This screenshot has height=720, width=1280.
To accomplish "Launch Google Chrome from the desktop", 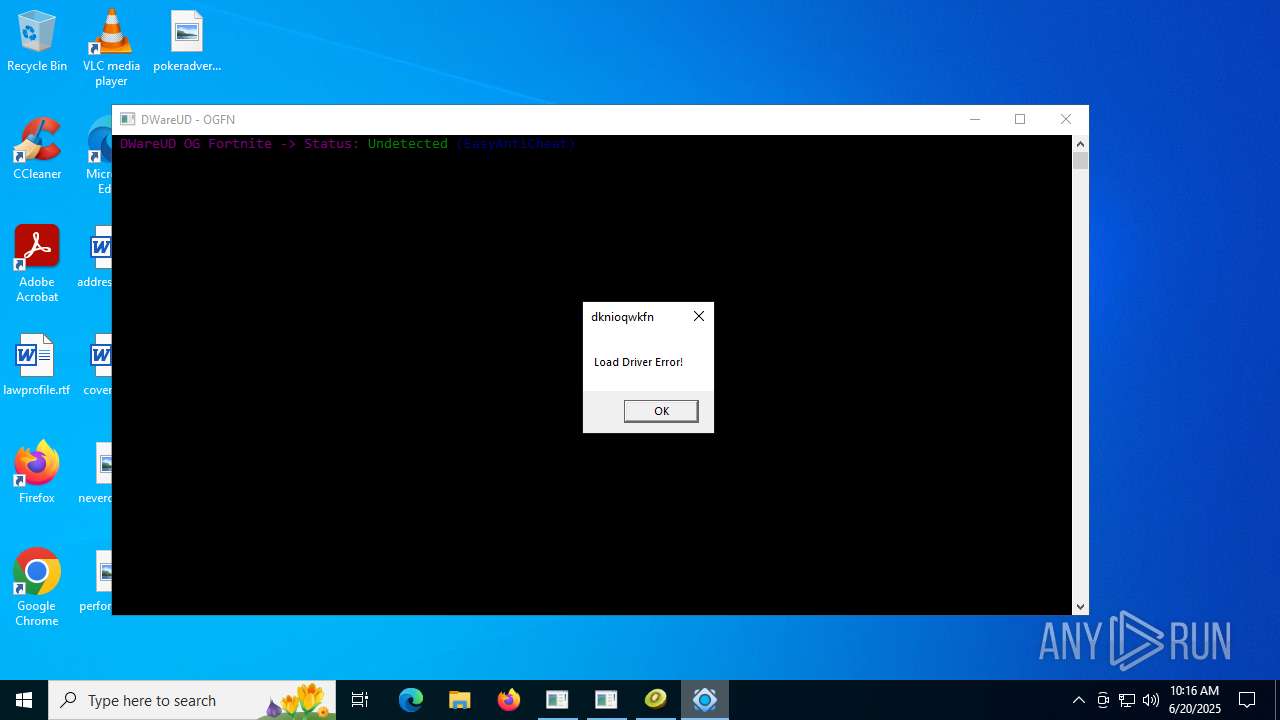I will pos(37,588).
